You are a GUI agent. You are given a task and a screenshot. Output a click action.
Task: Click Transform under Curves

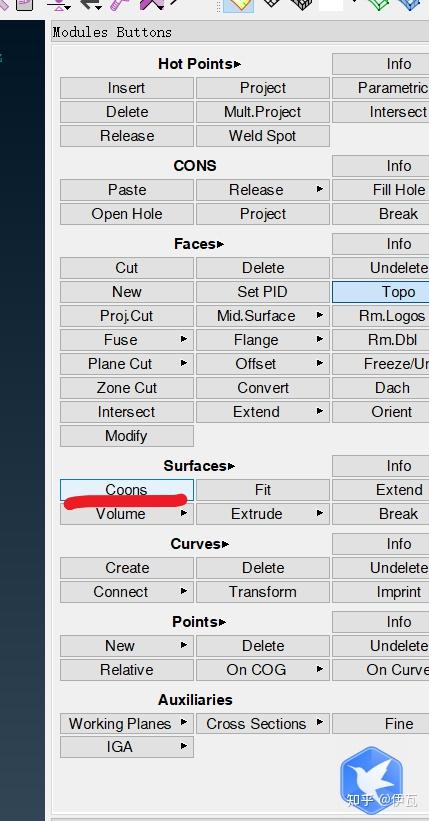(263, 592)
